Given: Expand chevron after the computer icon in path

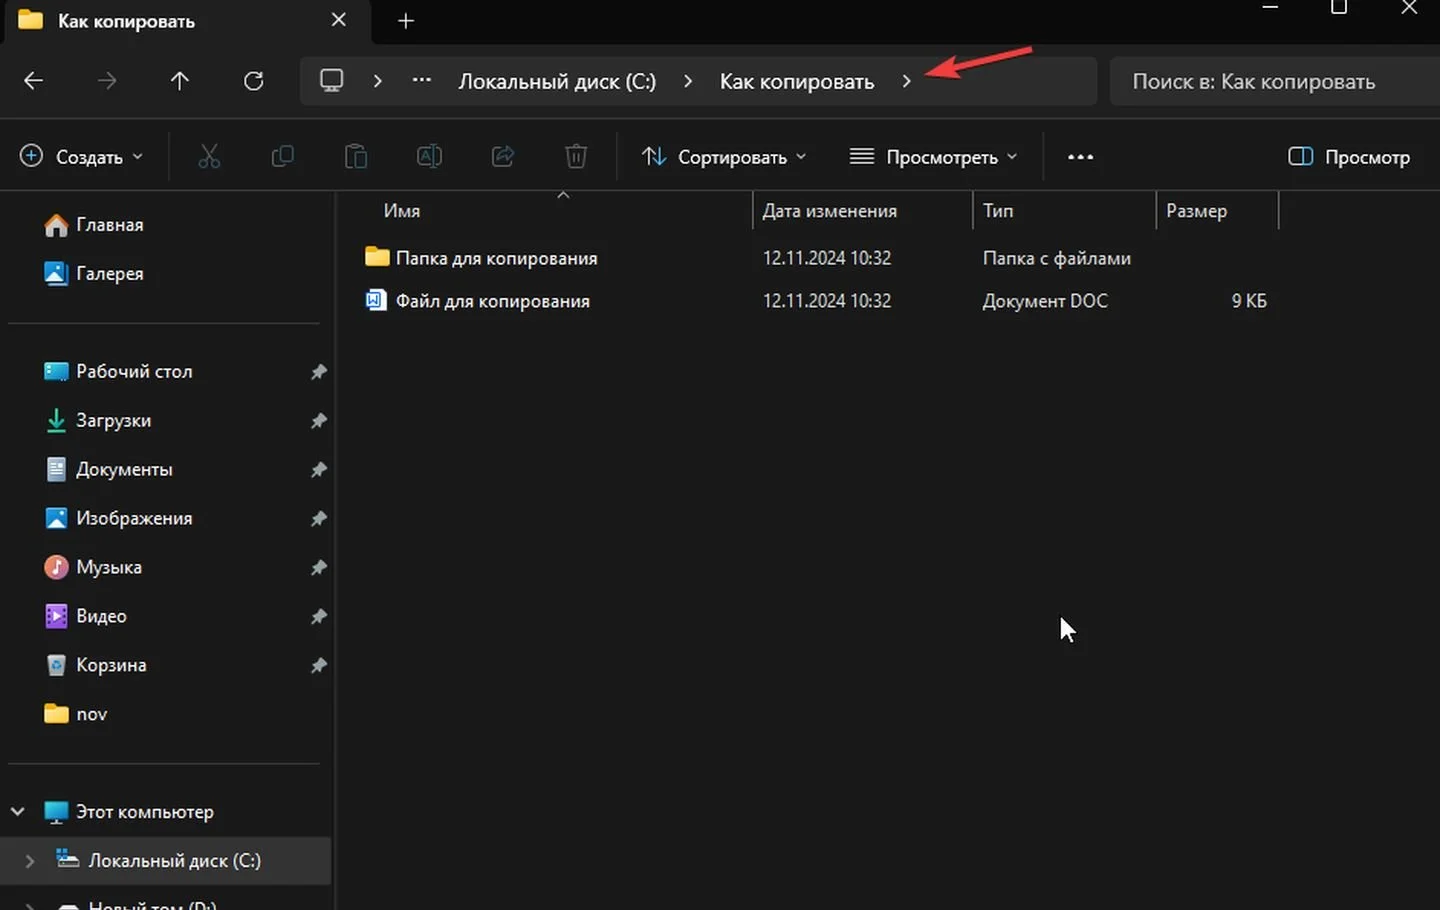Looking at the screenshot, I should (377, 81).
